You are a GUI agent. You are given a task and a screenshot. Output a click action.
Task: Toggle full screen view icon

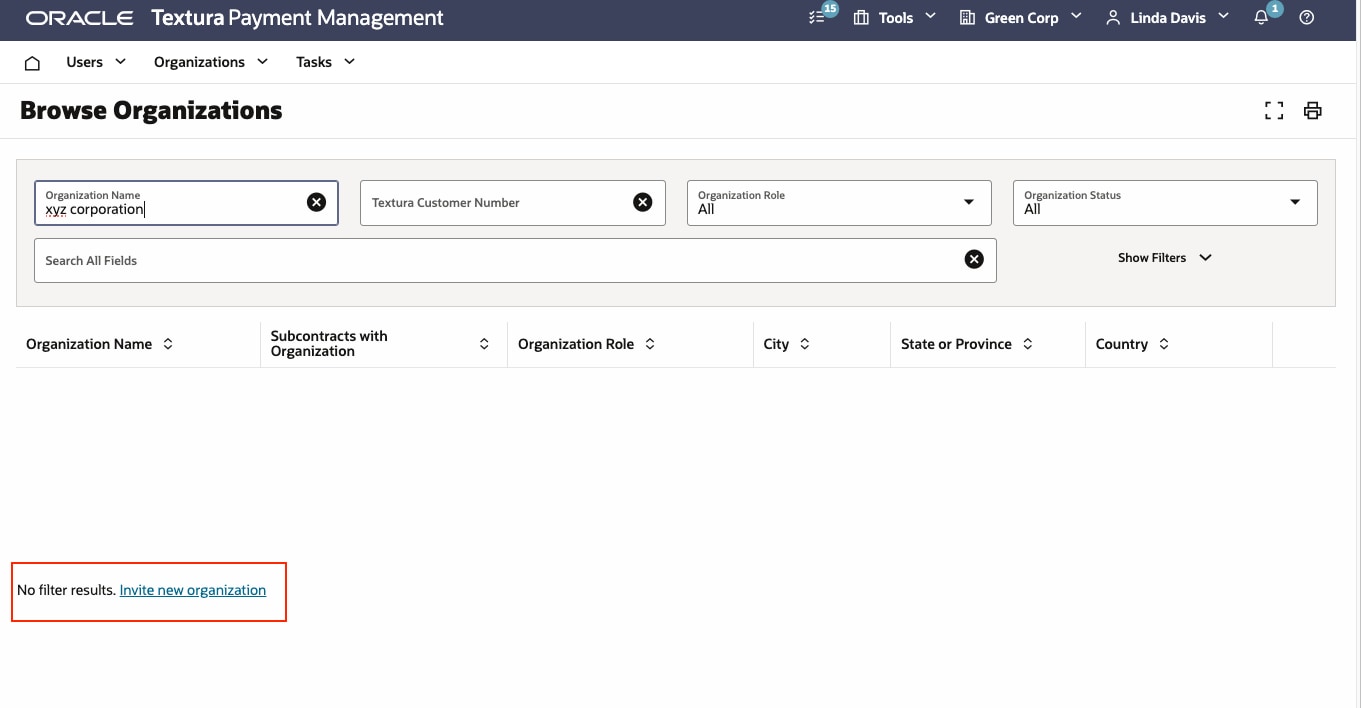point(1274,111)
